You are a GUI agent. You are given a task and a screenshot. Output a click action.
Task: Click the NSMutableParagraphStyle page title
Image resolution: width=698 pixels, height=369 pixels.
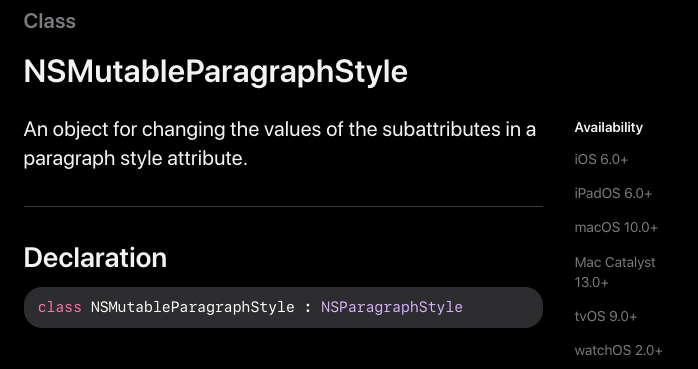tap(215, 72)
